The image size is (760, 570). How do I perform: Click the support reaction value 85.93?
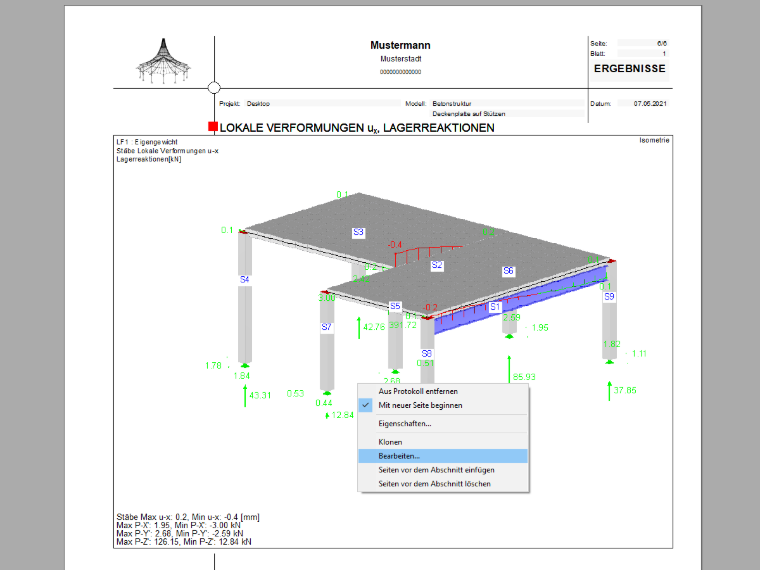tap(524, 377)
